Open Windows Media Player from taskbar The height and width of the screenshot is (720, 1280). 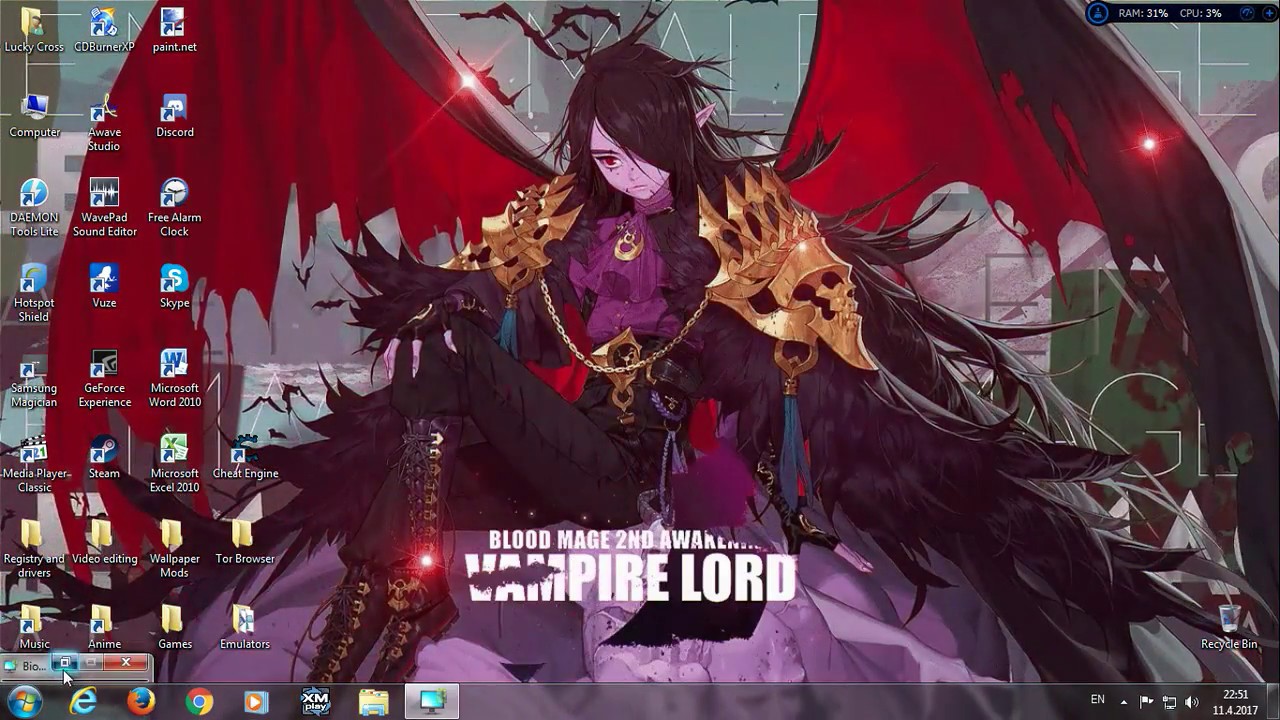pyautogui.click(x=257, y=702)
